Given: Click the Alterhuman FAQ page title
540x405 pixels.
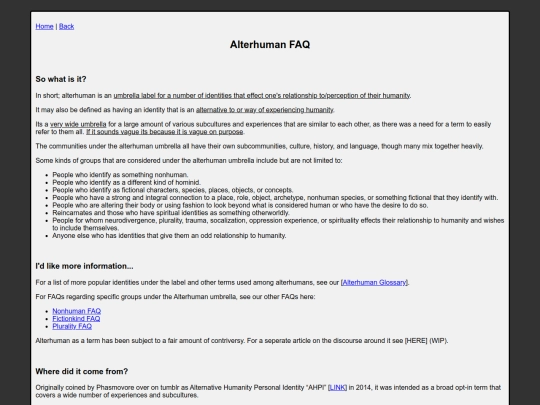Looking at the screenshot, I should (x=270, y=45).
